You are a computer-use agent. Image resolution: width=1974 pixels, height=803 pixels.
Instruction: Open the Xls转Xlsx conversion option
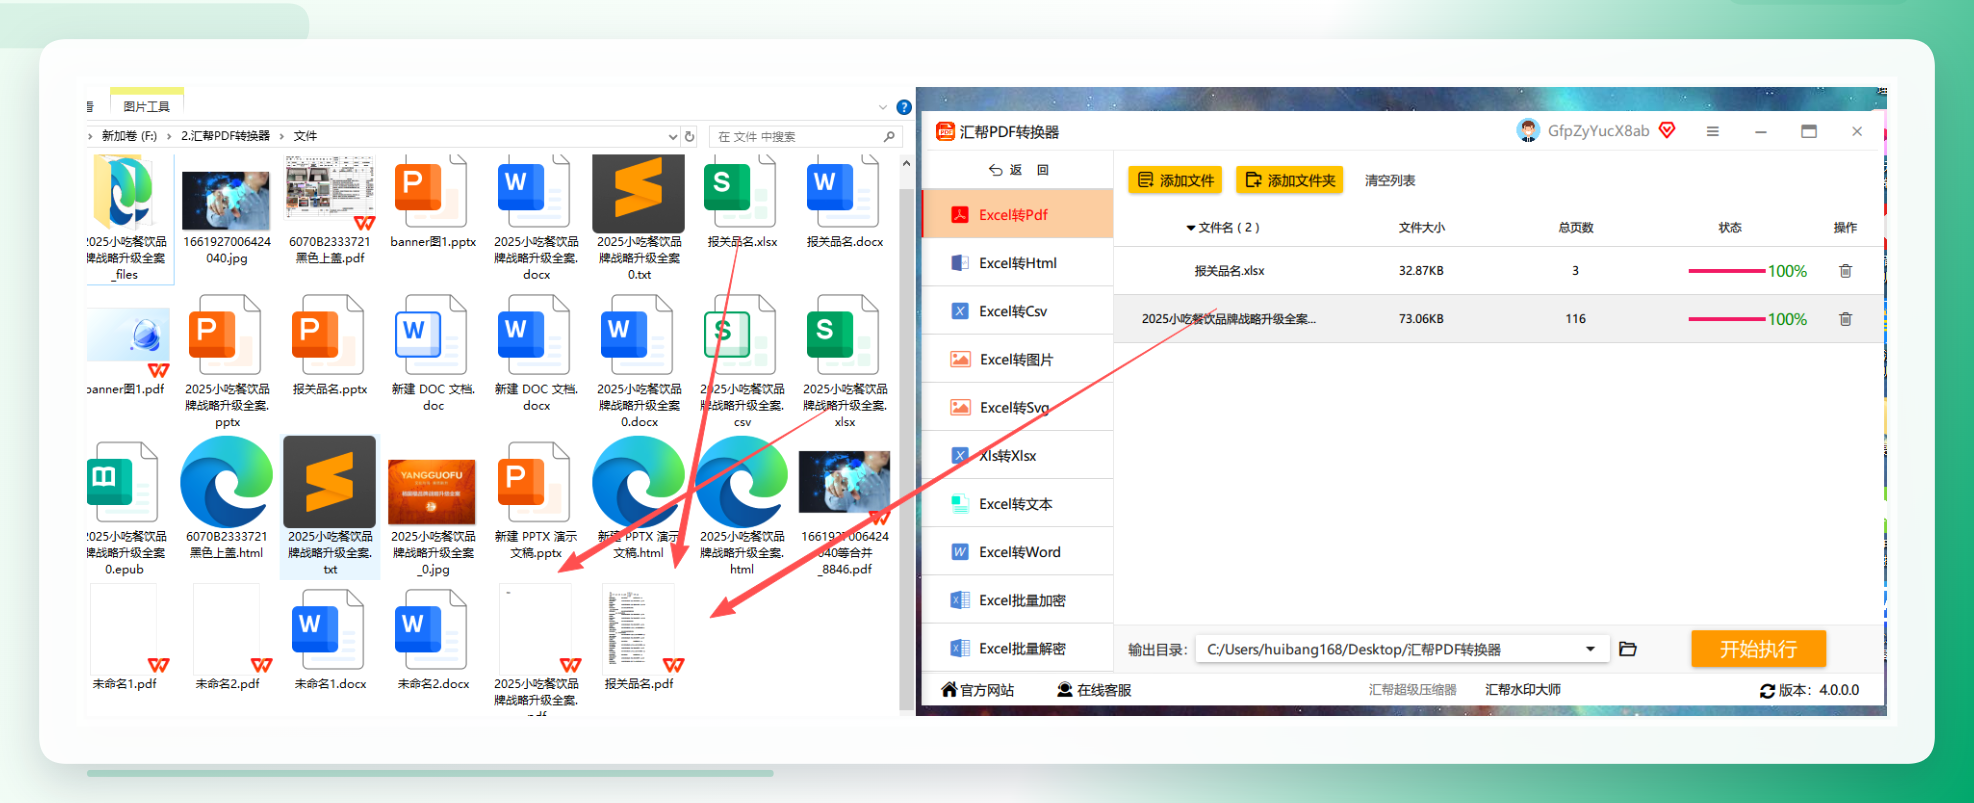tap(1017, 455)
